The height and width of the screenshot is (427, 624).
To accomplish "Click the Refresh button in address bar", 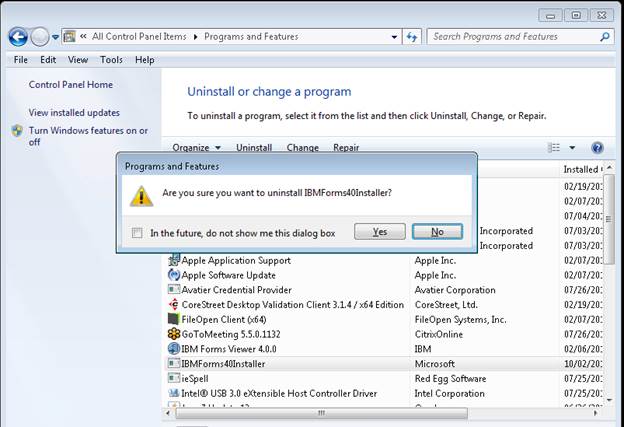I will point(412,37).
